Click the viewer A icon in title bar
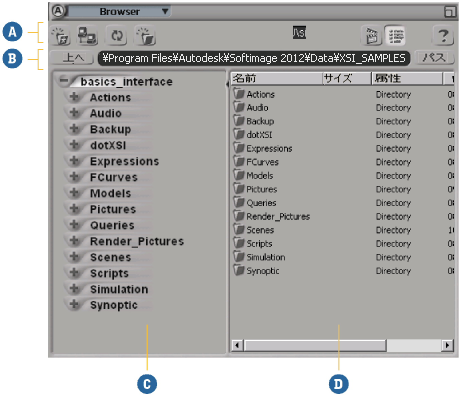460x395 pixels. [58, 11]
